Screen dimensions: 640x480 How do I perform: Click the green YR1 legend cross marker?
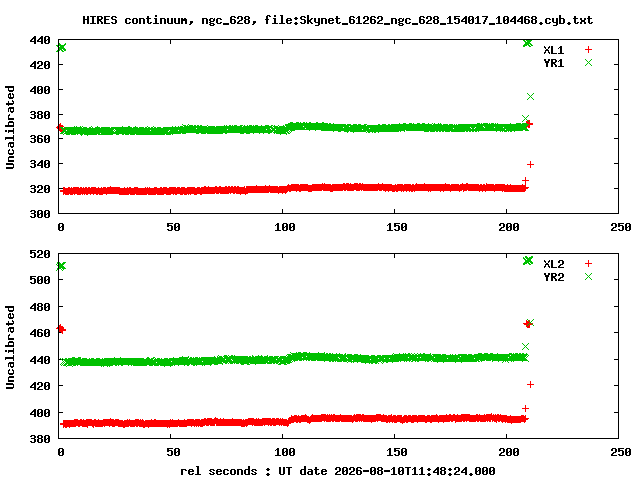(588, 63)
